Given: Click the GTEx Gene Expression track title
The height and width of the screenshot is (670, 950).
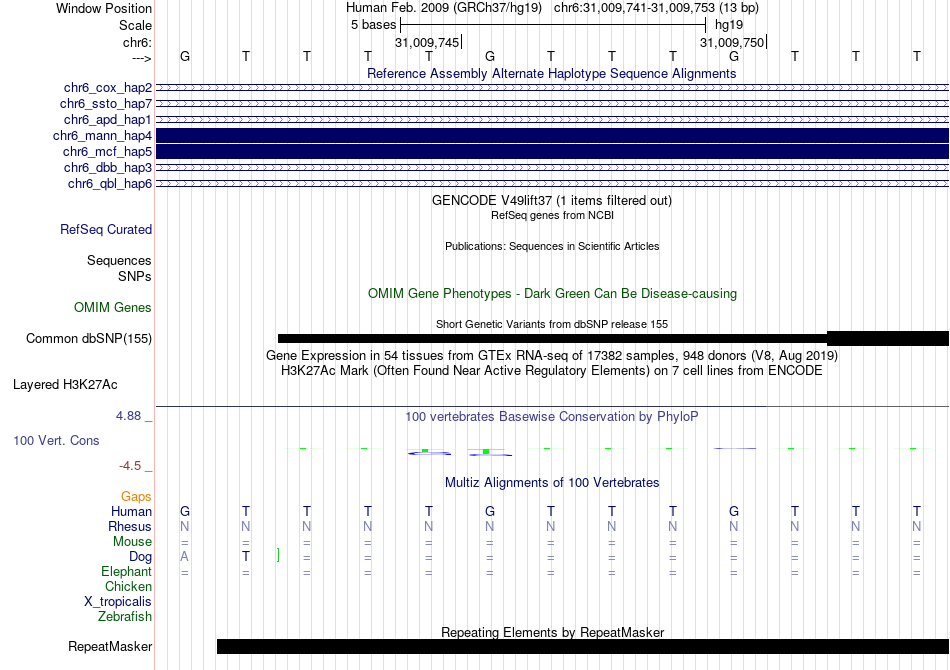Looking at the screenshot, I should point(552,355).
